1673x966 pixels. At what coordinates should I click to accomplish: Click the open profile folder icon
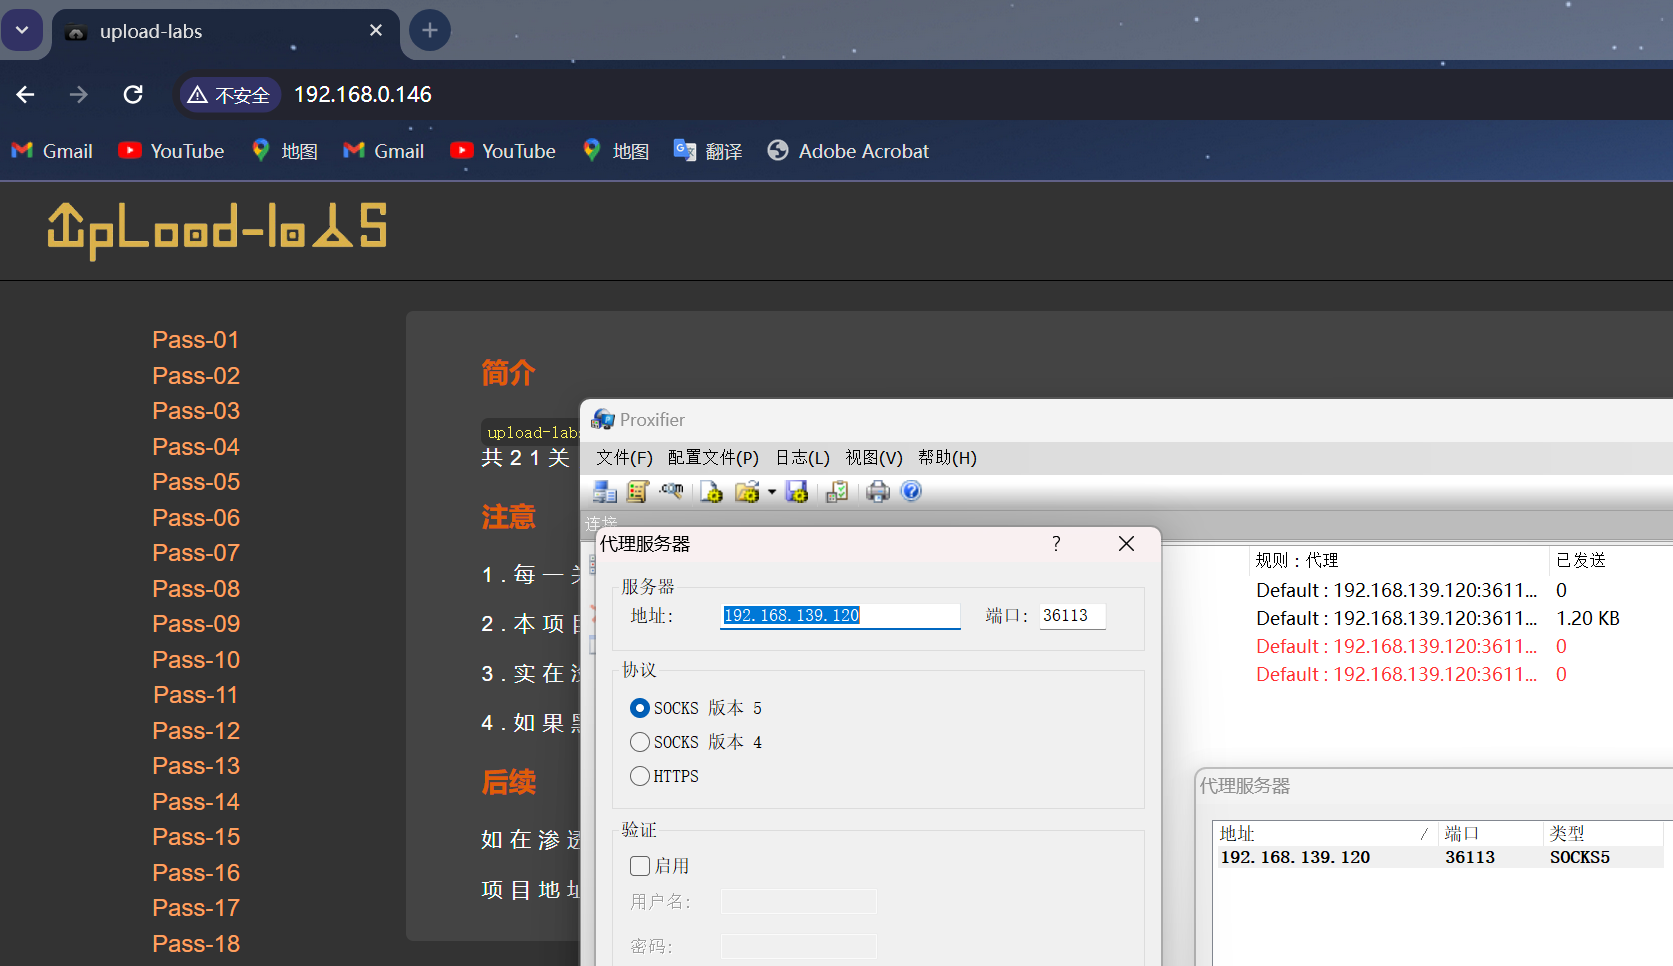click(x=746, y=491)
